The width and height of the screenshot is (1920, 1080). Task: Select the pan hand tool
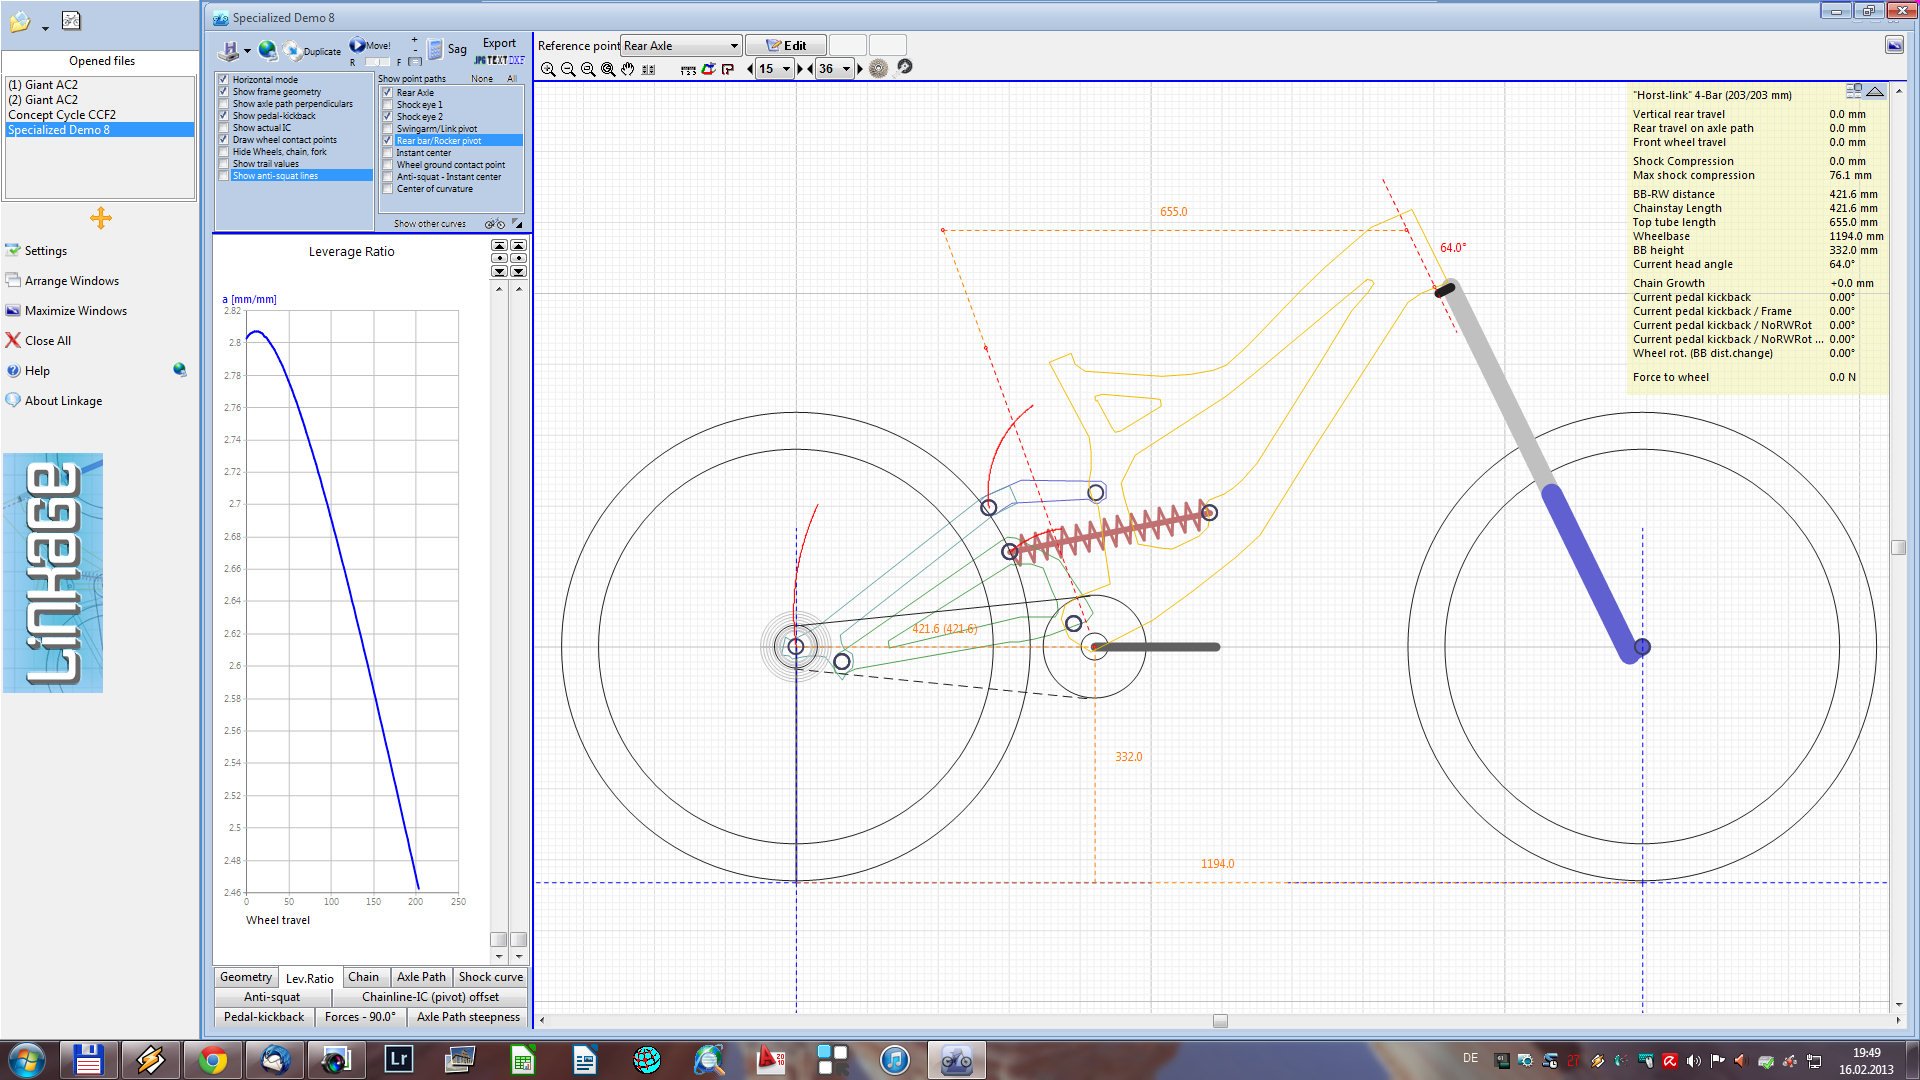tap(628, 69)
